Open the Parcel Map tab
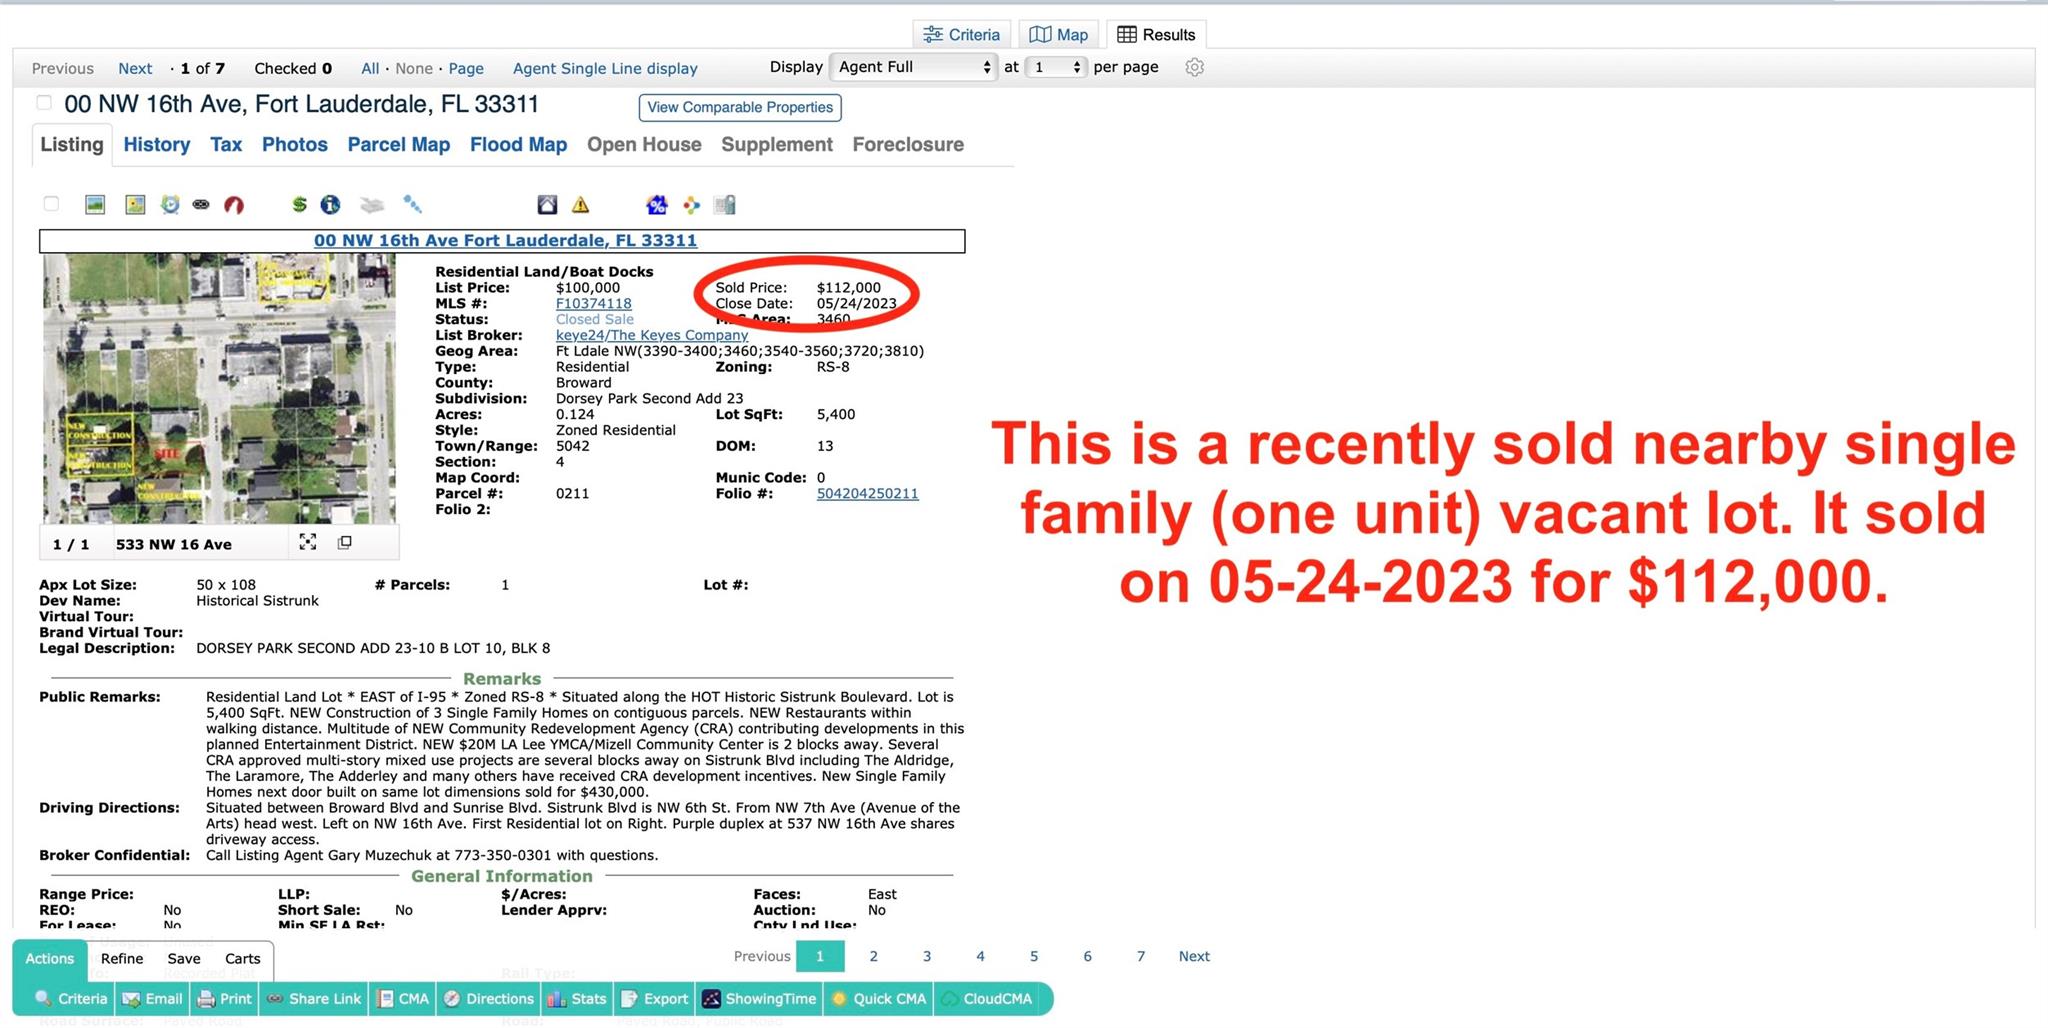This screenshot has height=1028, width=2048. click(x=398, y=145)
